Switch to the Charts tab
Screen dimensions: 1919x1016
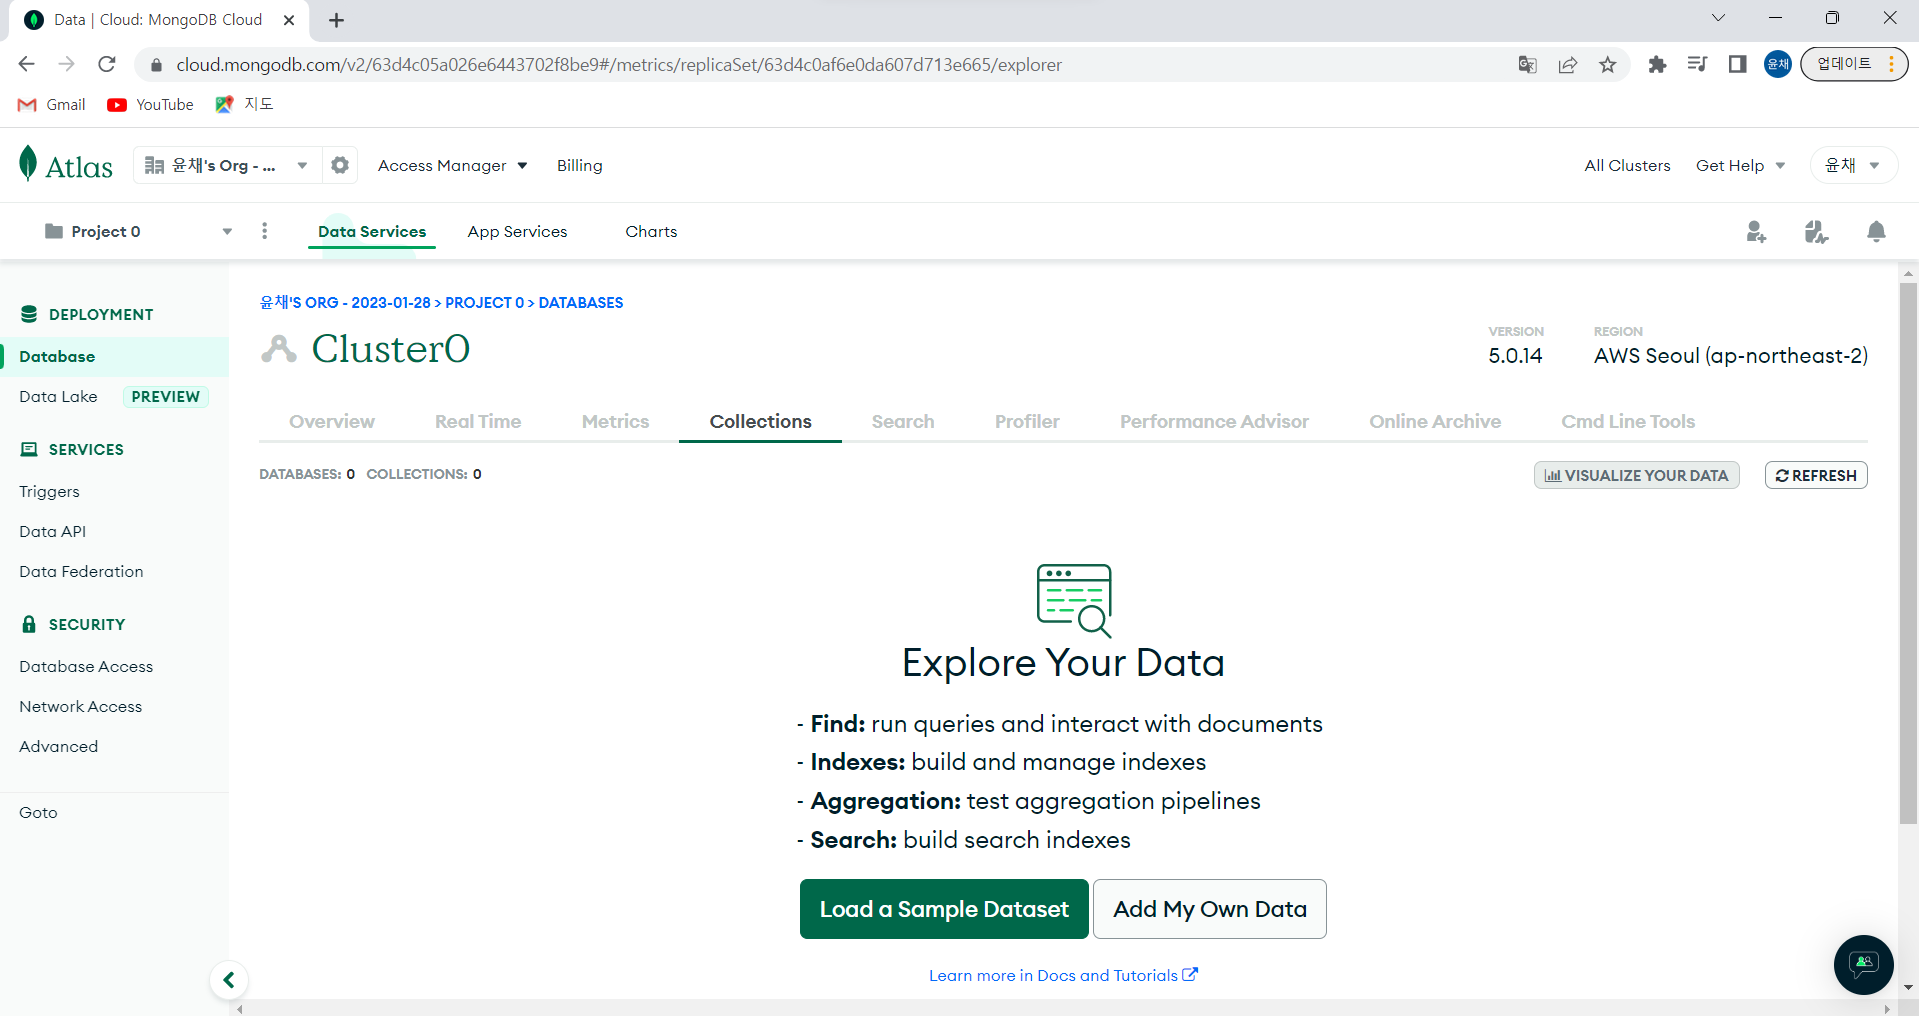click(x=651, y=232)
